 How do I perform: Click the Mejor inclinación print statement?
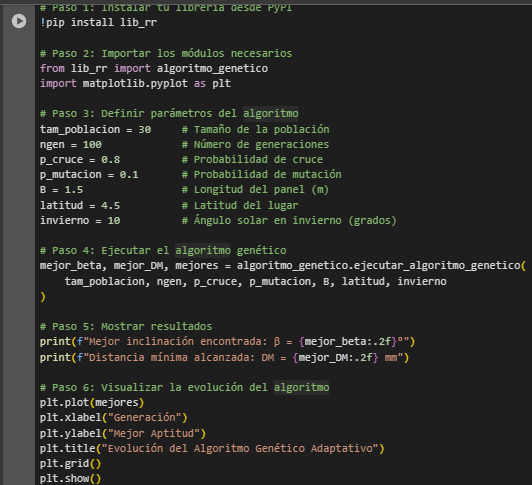click(227, 341)
